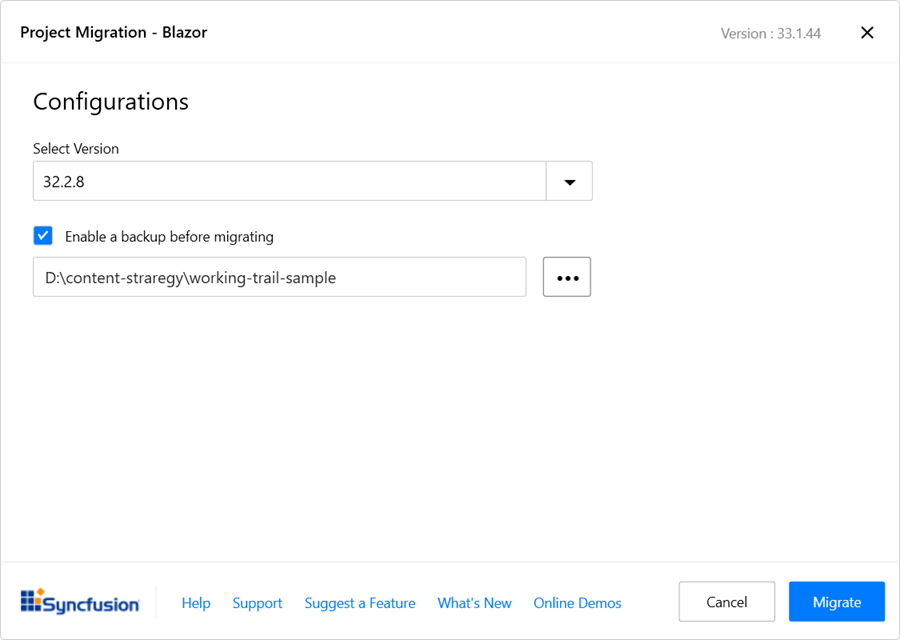The image size is (900, 640).
Task: Browse Online Demos
Action: (x=577, y=603)
